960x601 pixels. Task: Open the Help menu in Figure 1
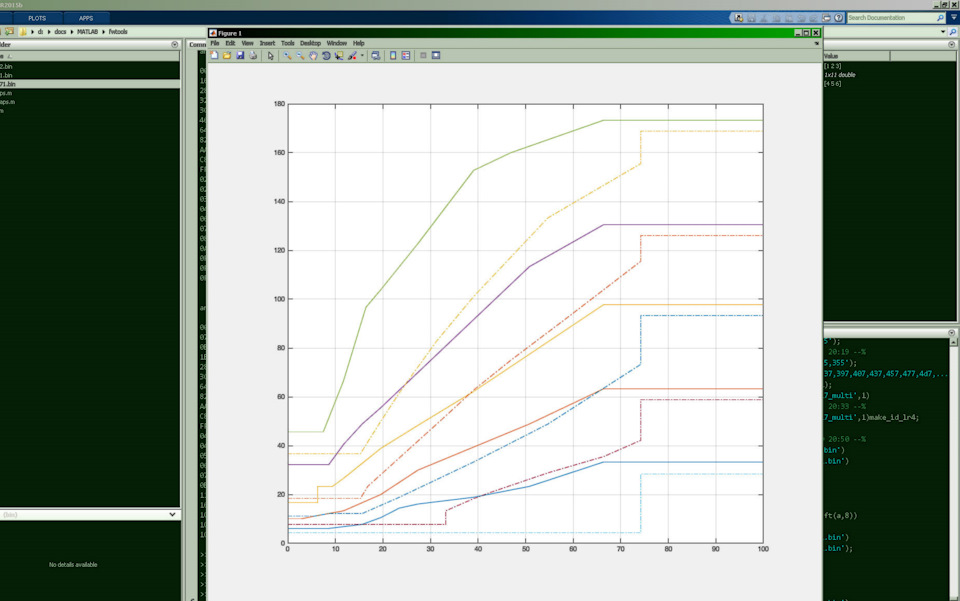(x=359, y=43)
